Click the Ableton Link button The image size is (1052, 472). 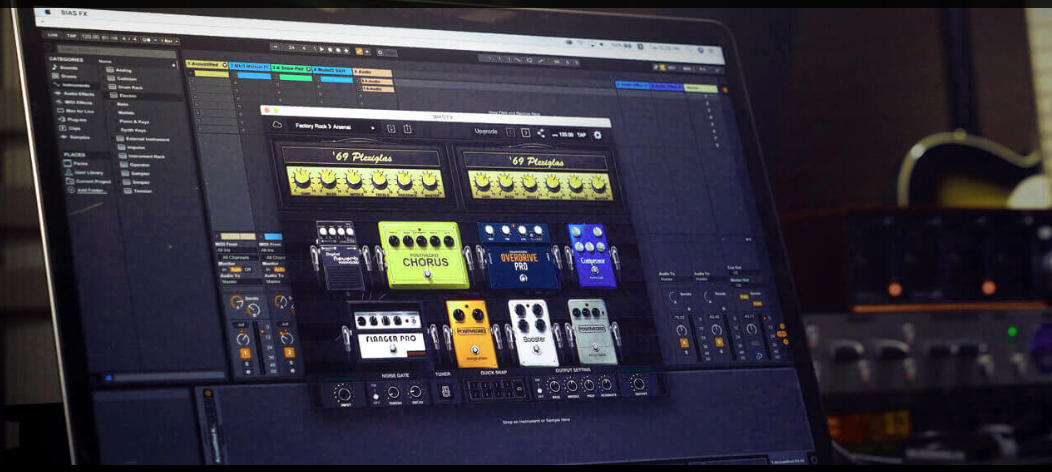tap(52, 35)
